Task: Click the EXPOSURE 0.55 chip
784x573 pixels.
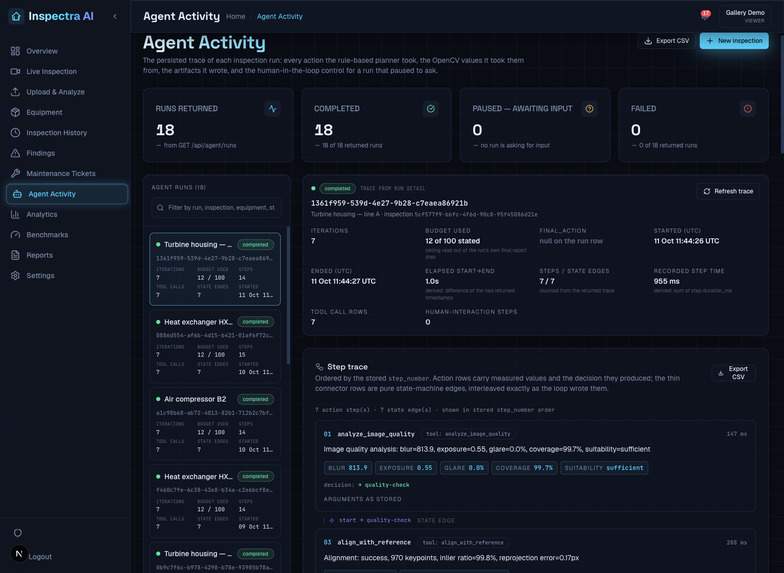Action: coord(406,468)
